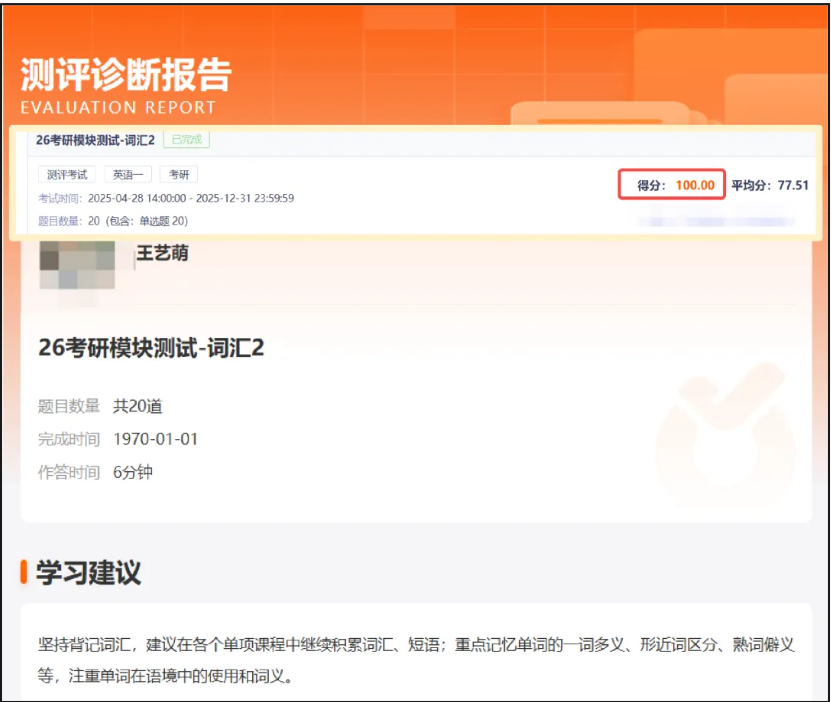
Task: Click the study advice paragraph beginning 坚持背记词汇
Action: pyautogui.click(x=416, y=660)
